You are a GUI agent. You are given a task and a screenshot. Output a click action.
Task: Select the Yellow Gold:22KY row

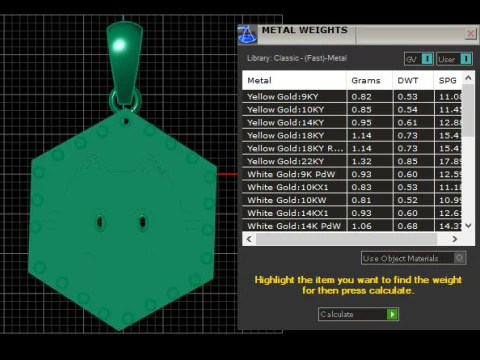[x=352, y=161]
